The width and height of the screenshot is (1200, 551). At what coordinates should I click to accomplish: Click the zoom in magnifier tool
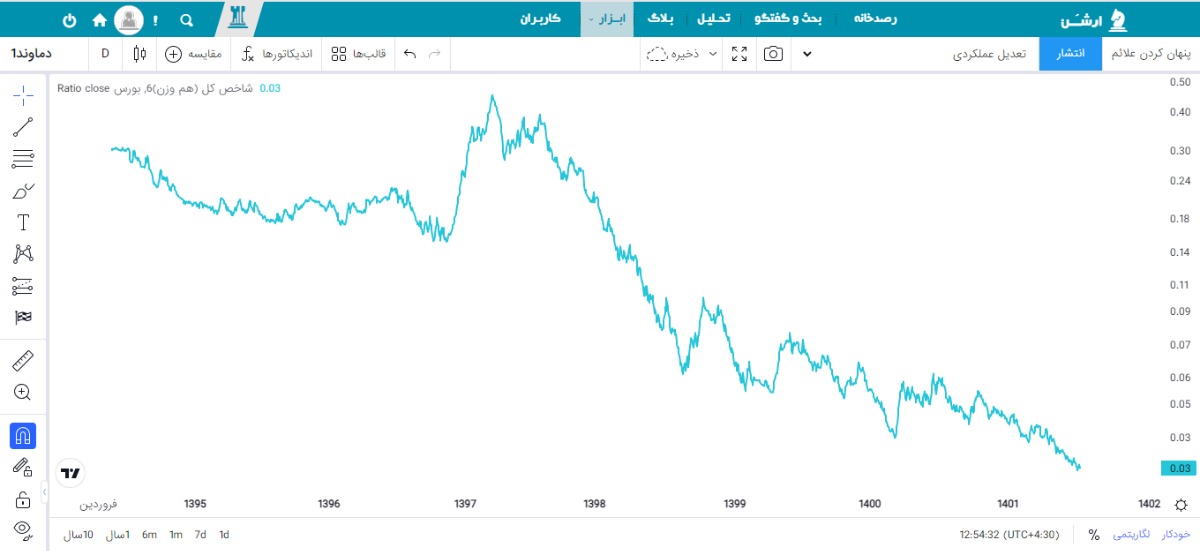(x=23, y=392)
